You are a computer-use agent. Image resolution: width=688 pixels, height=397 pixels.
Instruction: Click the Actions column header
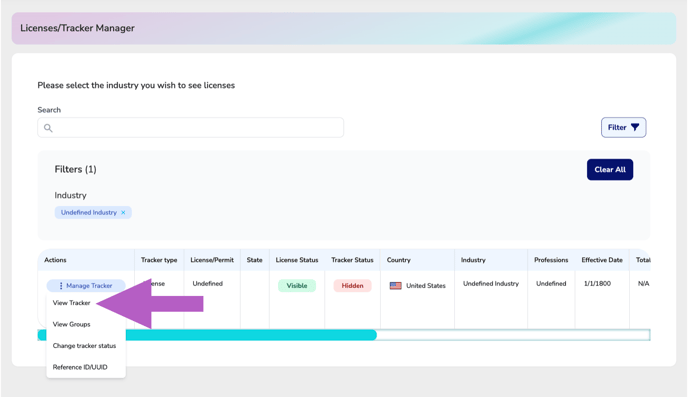[x=55, y=260]
